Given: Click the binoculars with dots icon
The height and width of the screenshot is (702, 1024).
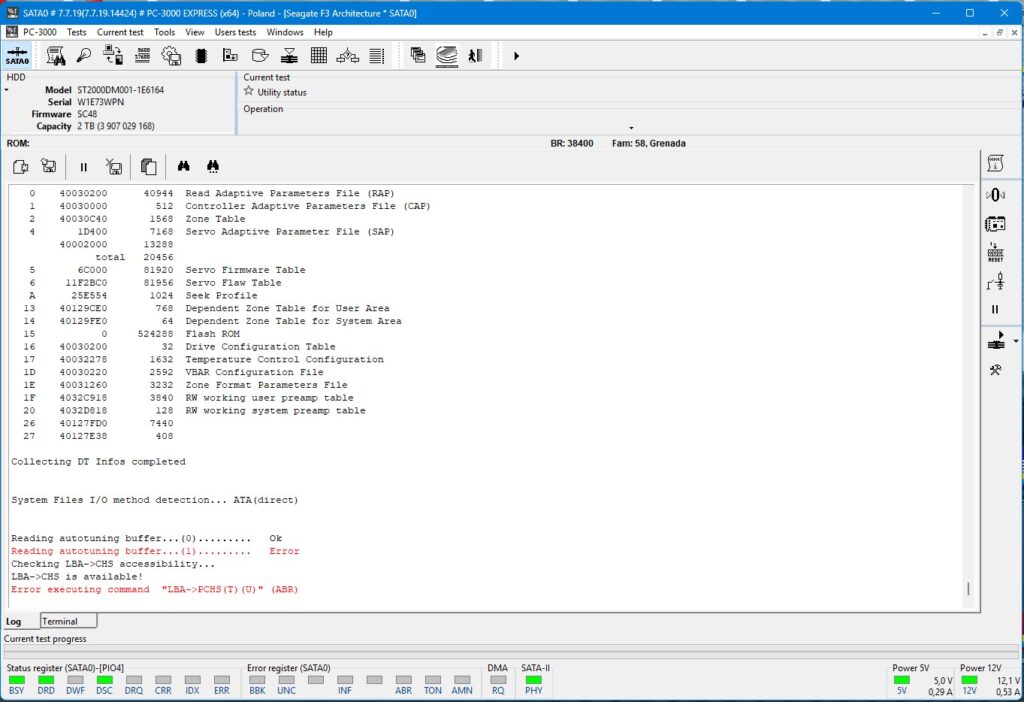Looking at the screenshot, I should pos(213,167).
